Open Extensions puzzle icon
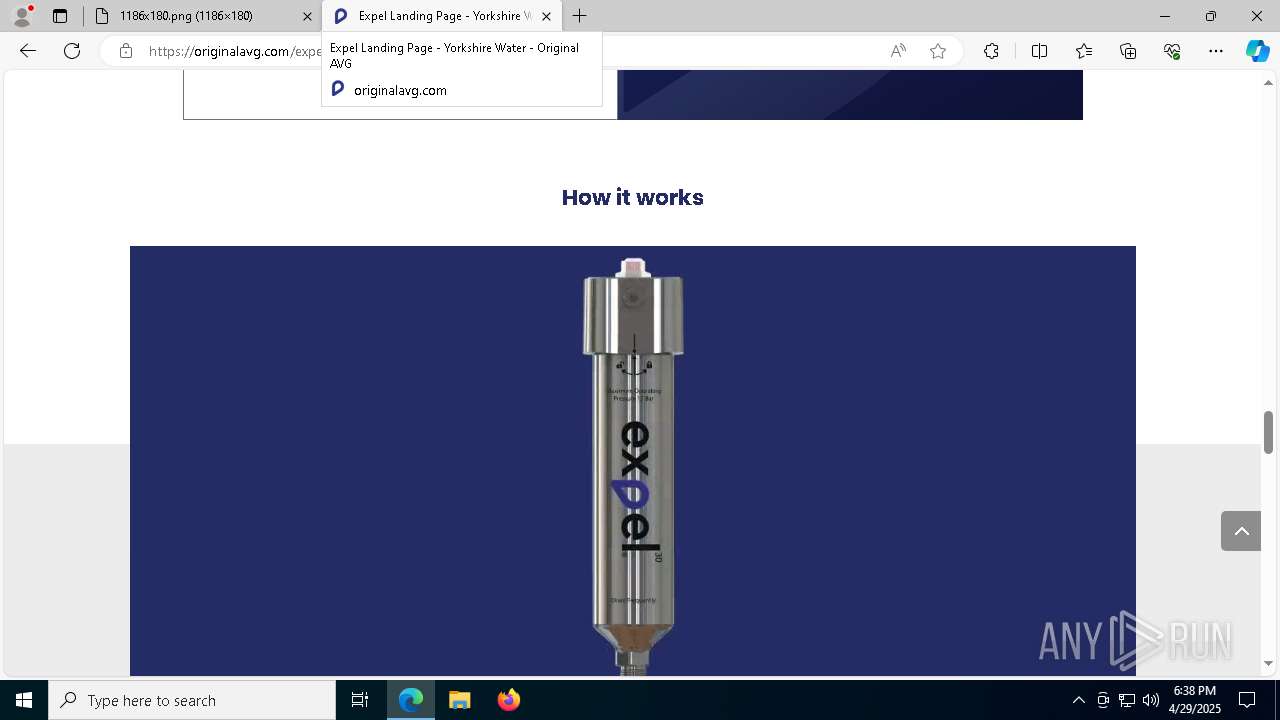 (991, 51)
